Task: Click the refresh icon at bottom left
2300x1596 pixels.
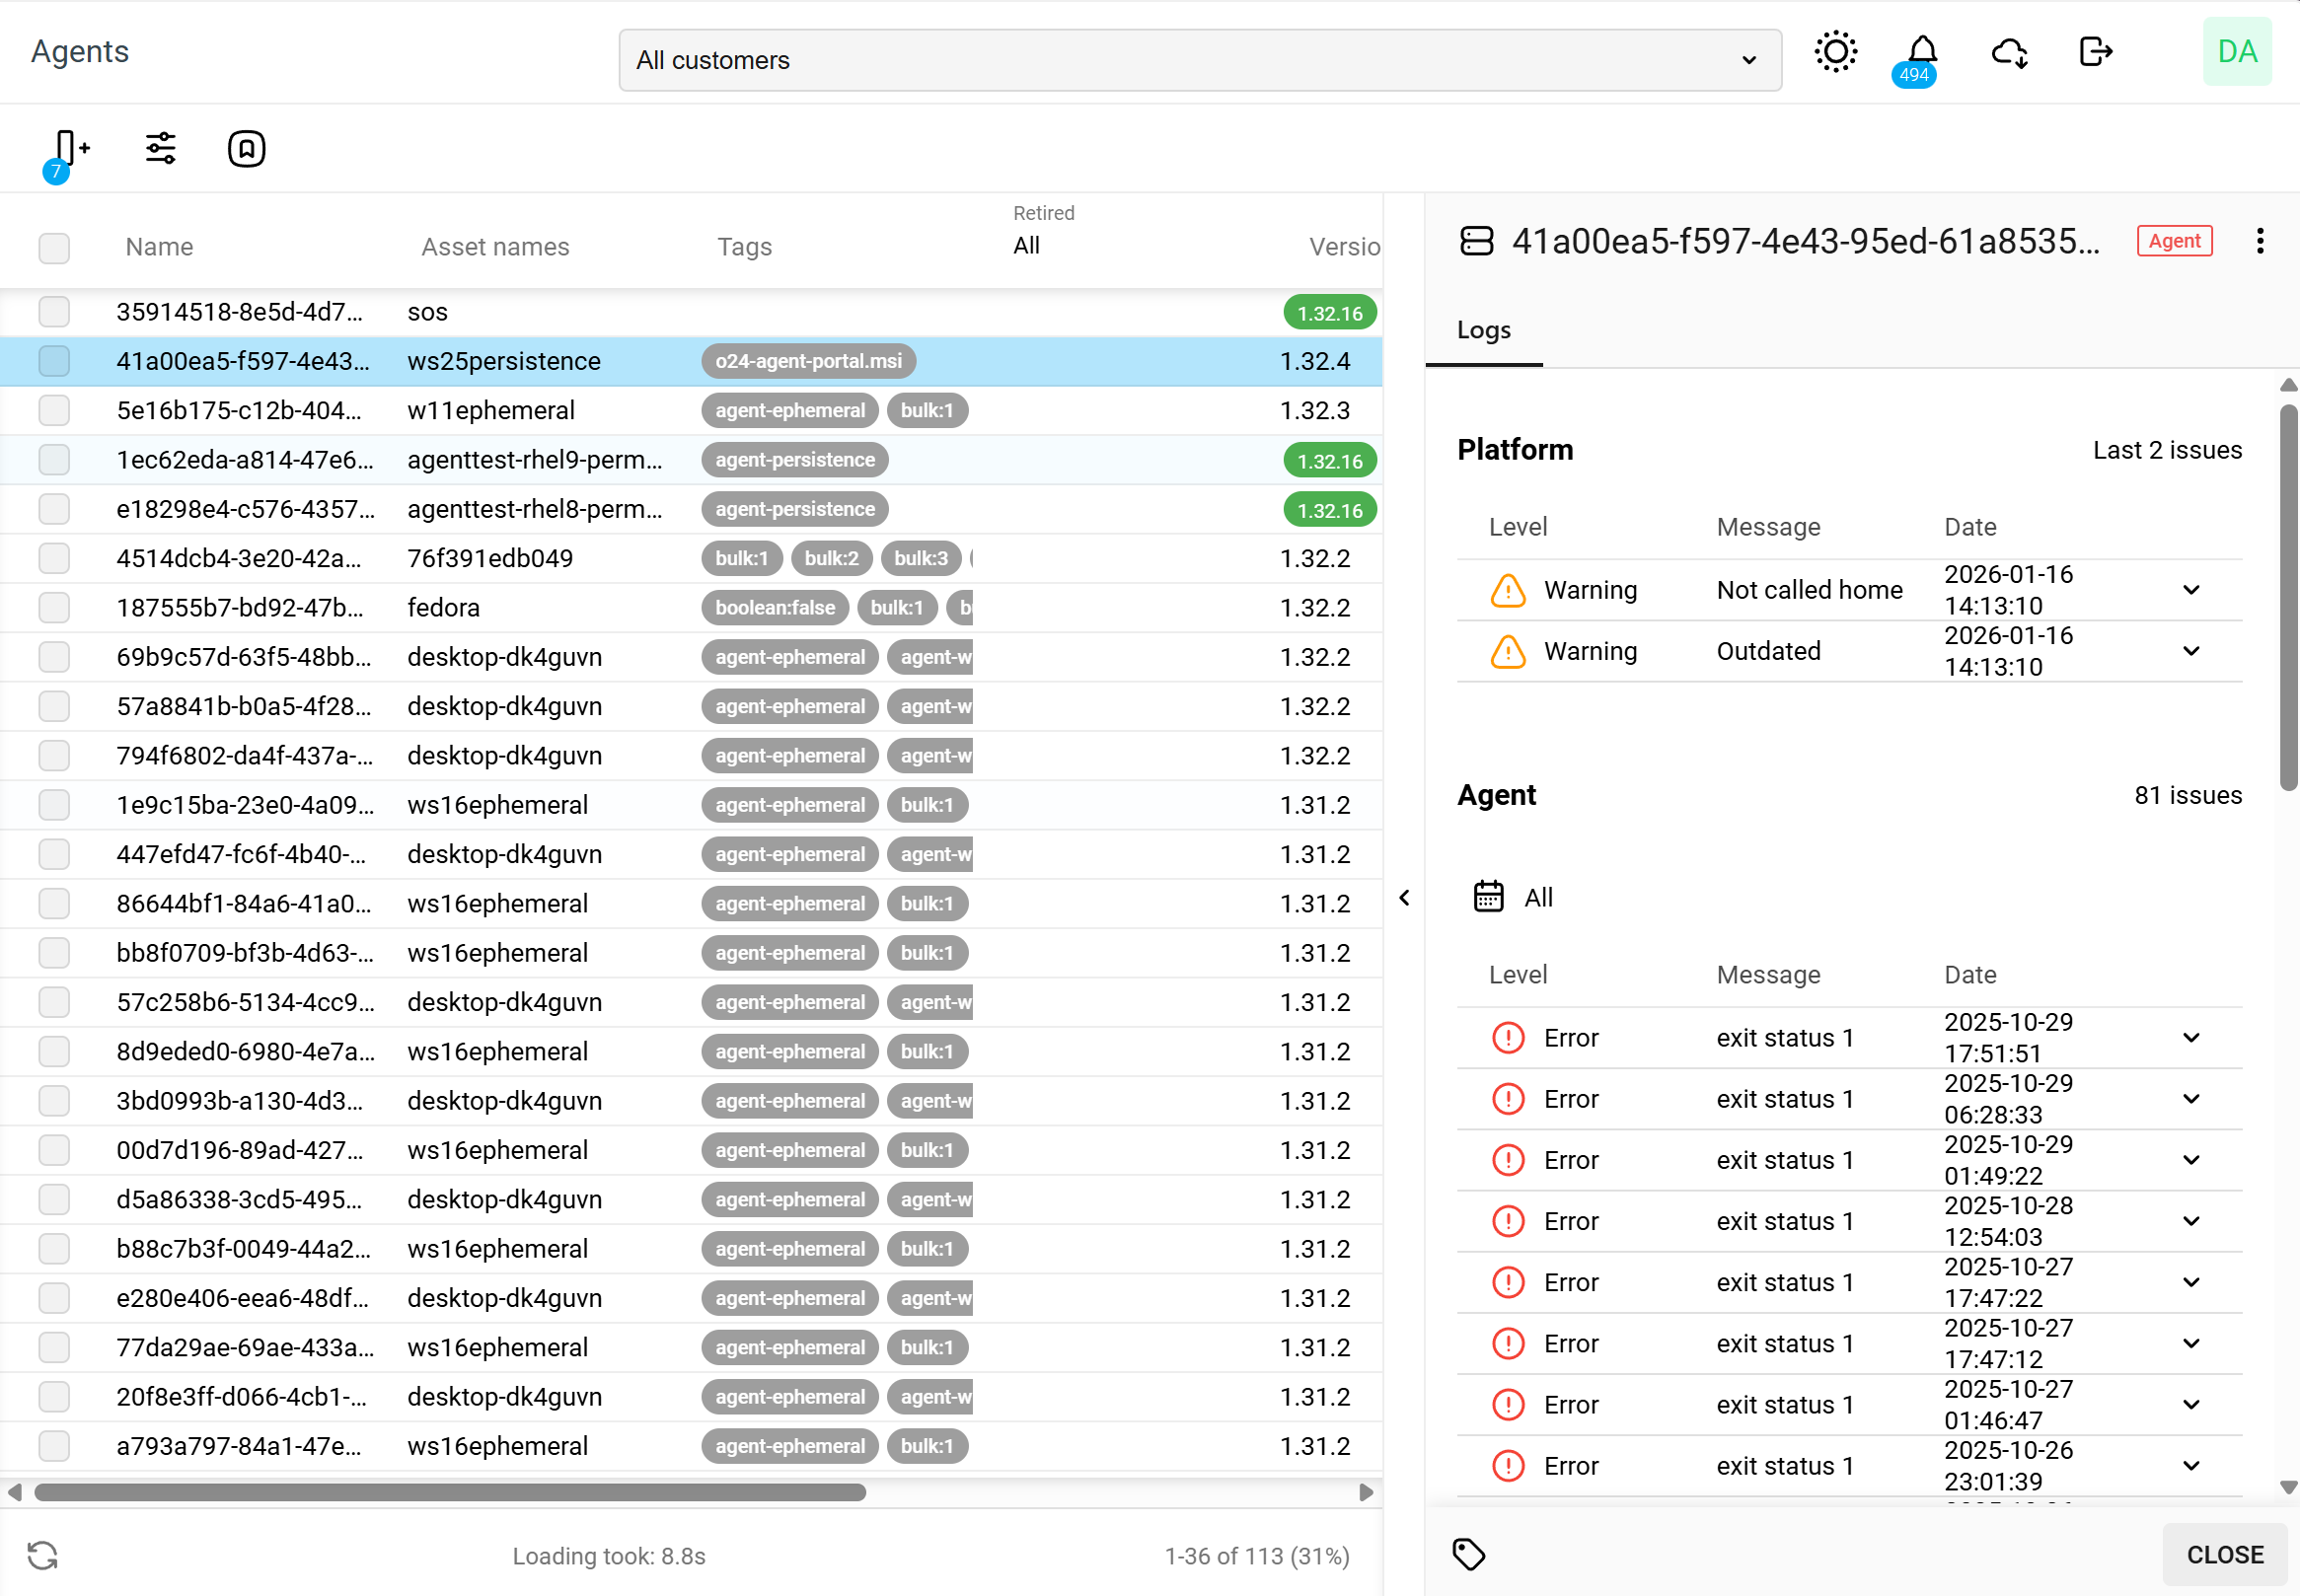Action: pos(42,1555)
